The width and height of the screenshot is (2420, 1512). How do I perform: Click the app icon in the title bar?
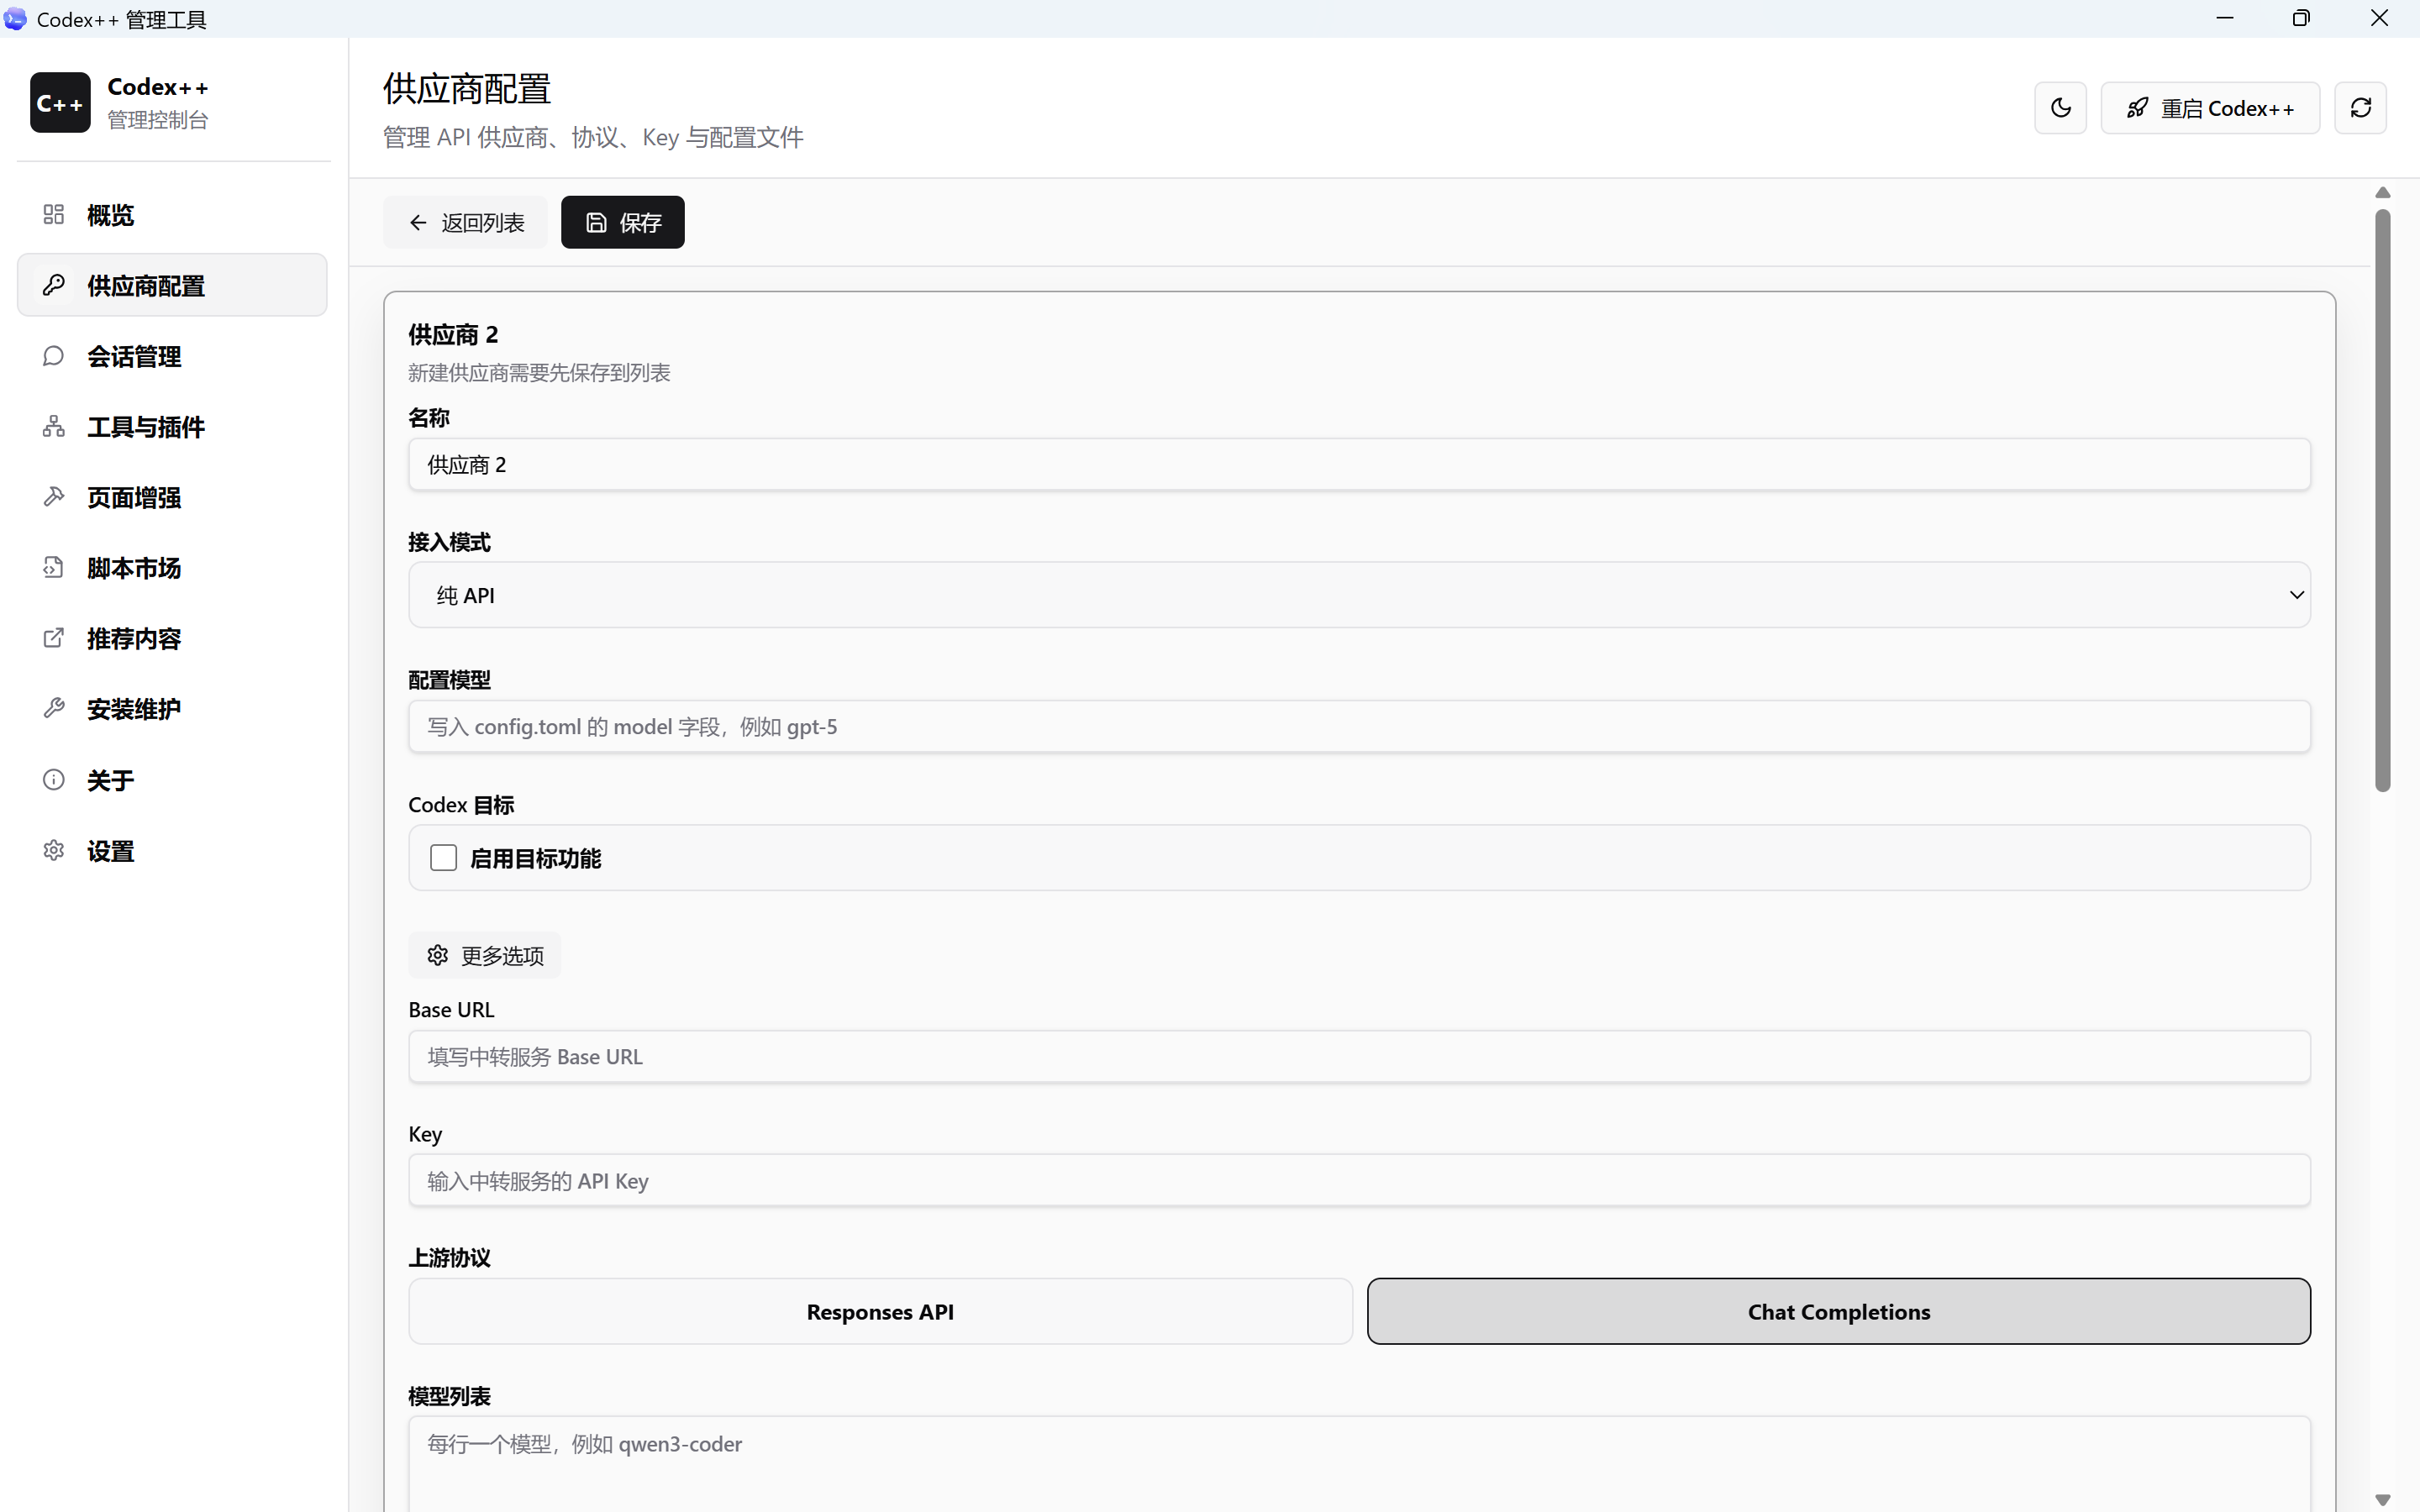(x=15, y=19)
